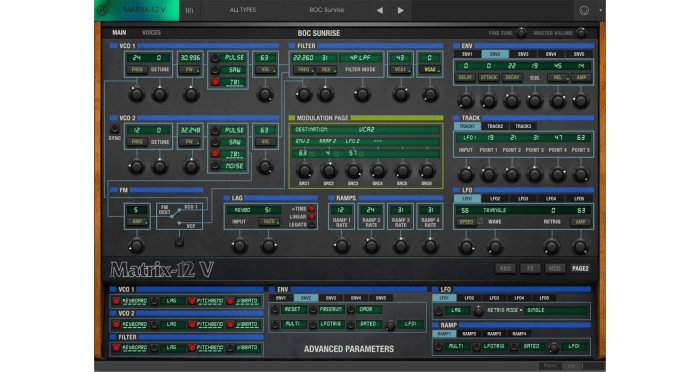Click the SRC1 modulation amount knob
Image resolution: width=700 pixels, height=372 pixels.
click(x=305, y=171)
